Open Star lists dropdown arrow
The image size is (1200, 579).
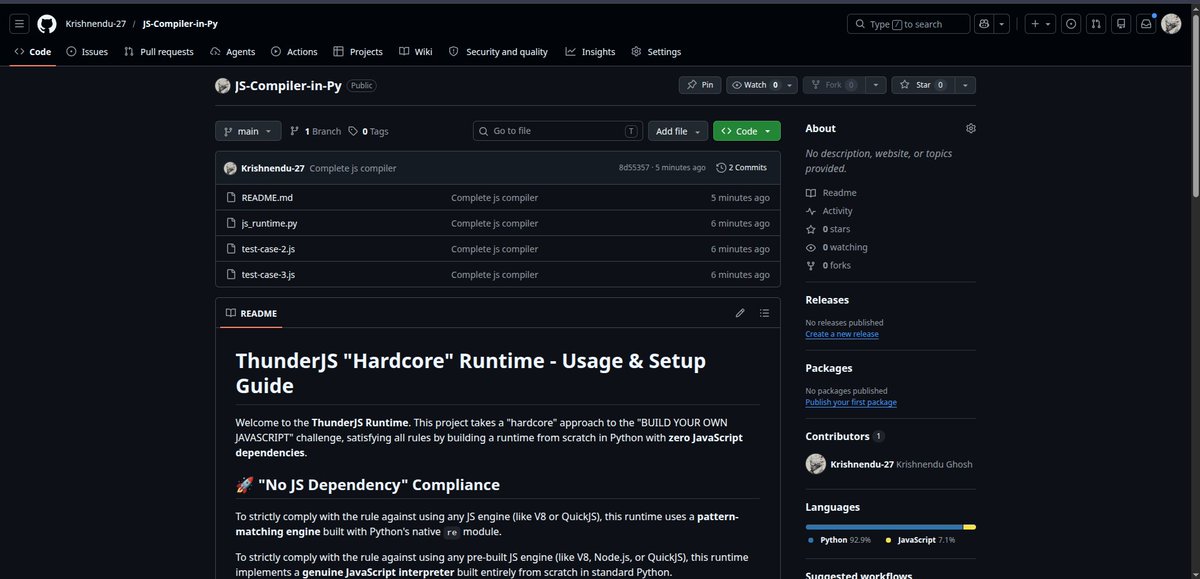965,85
